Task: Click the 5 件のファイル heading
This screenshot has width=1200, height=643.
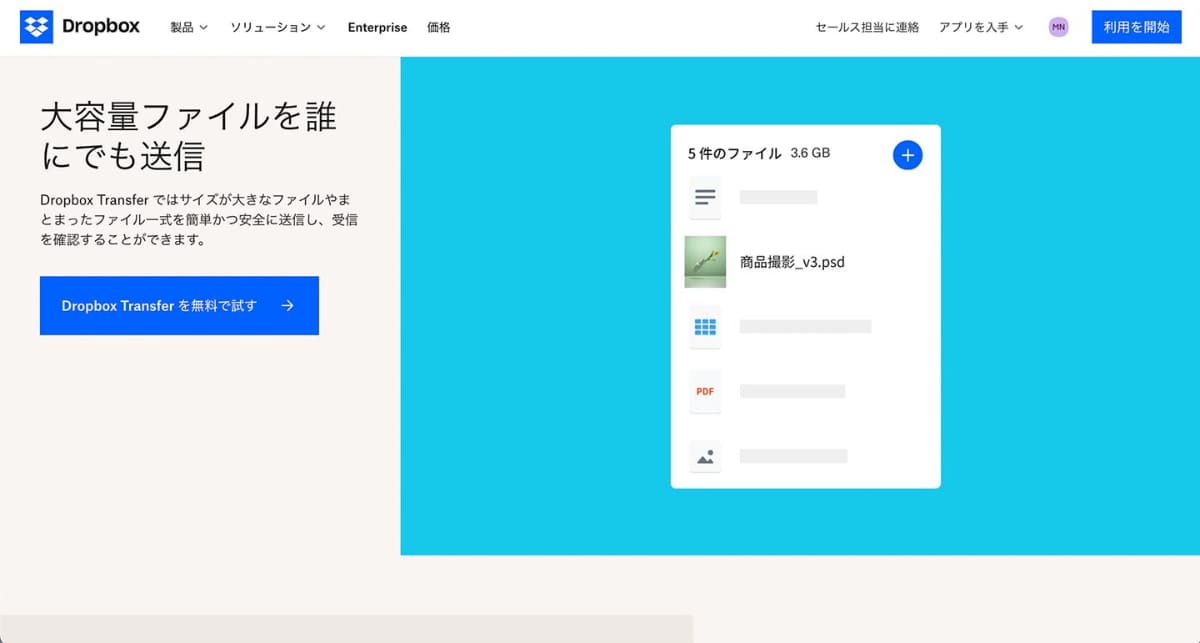Action: (734, 153)
